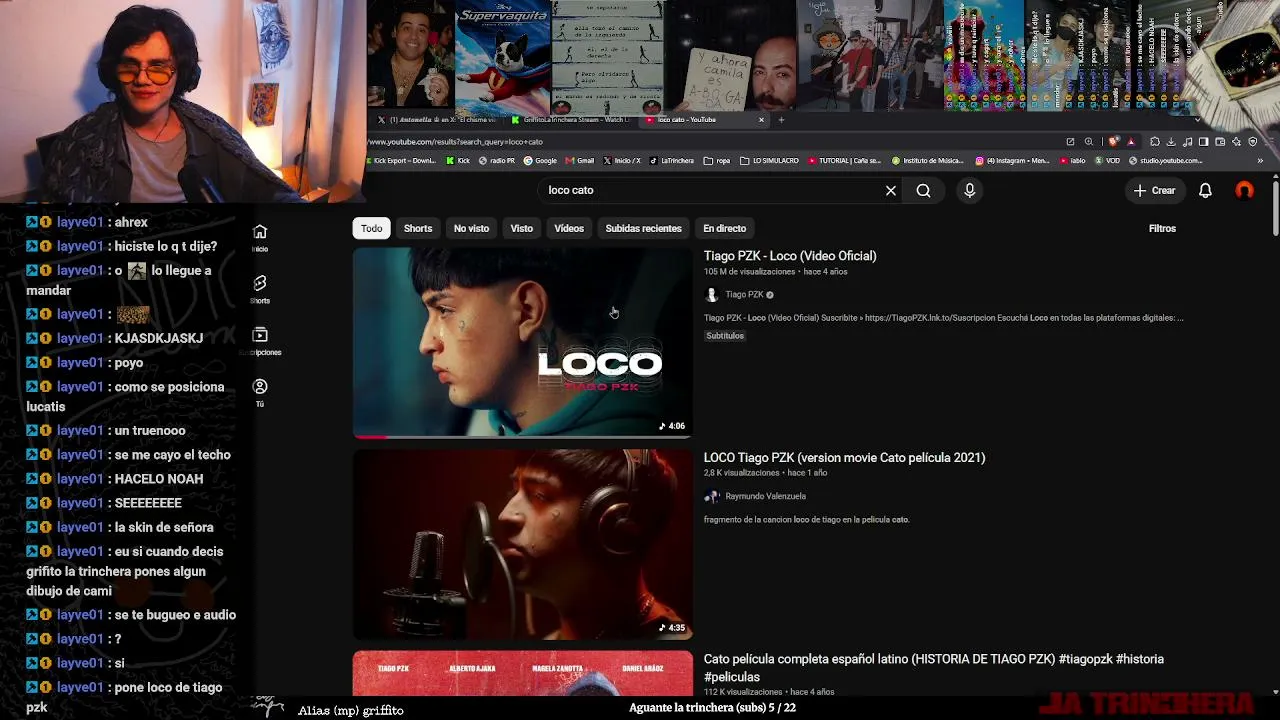Screen dimensions: 1280x720
Task: Open YouTube notifications bell
Action: coord(1205,190)
